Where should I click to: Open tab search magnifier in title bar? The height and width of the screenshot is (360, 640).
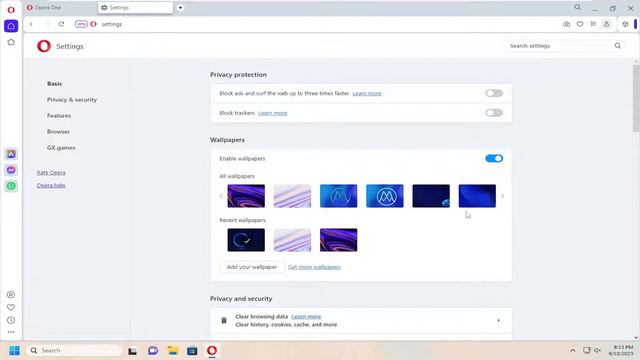578,7
